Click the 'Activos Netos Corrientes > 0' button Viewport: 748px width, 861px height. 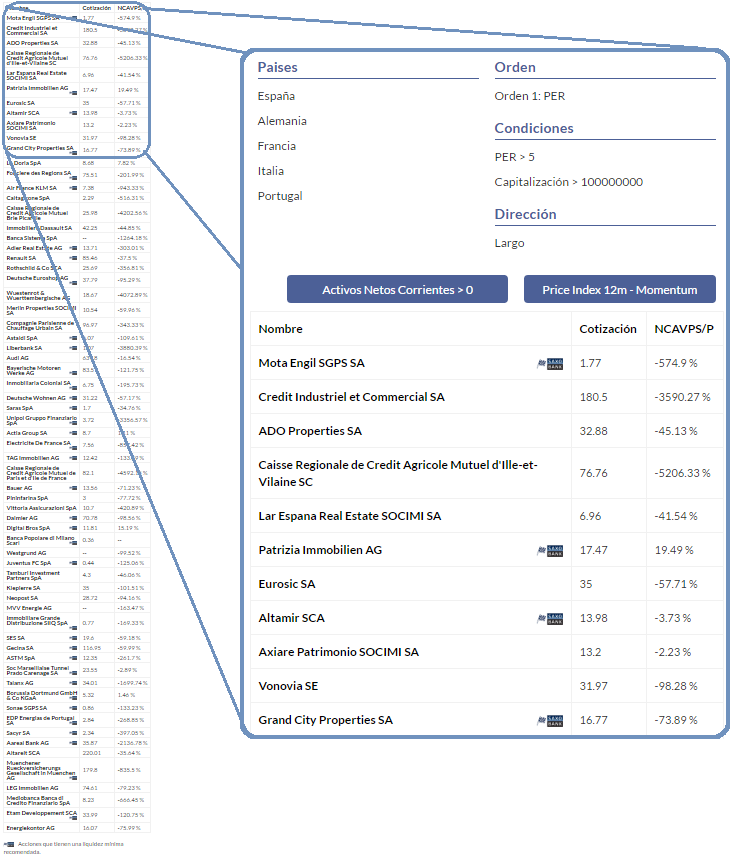pyautogui.click(x=397, y=289)
